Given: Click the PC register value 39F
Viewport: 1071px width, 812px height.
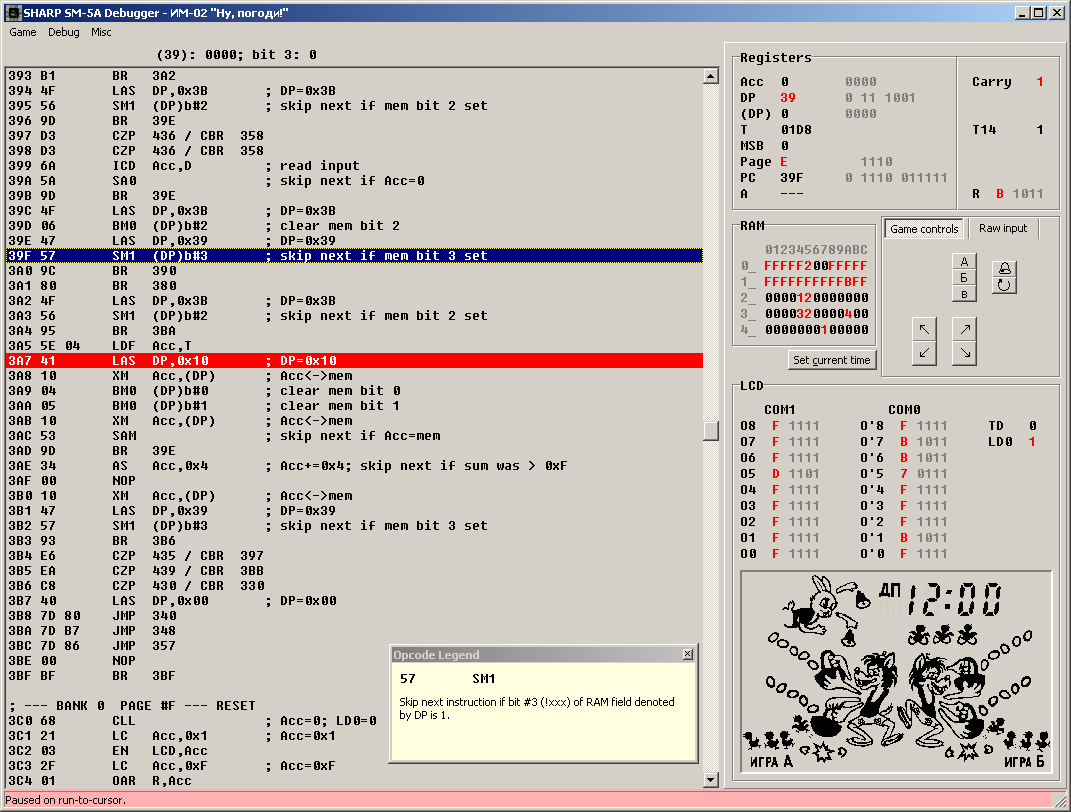Looking at the screenshot, I should (x=792, y=178).
